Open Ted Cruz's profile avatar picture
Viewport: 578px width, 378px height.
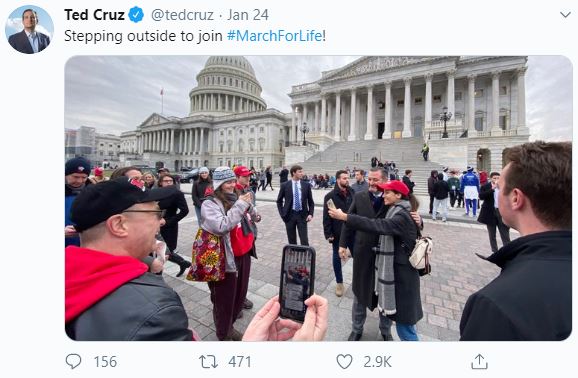click(29, 30)
